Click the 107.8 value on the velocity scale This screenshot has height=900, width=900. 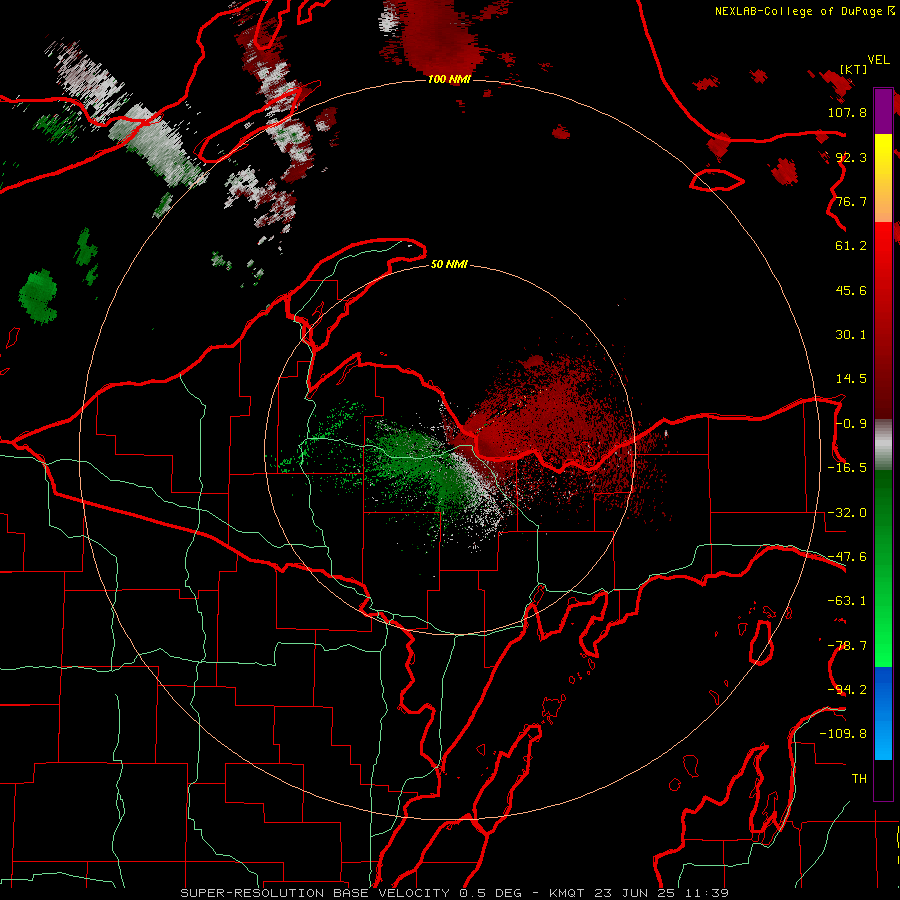(847, 112)
